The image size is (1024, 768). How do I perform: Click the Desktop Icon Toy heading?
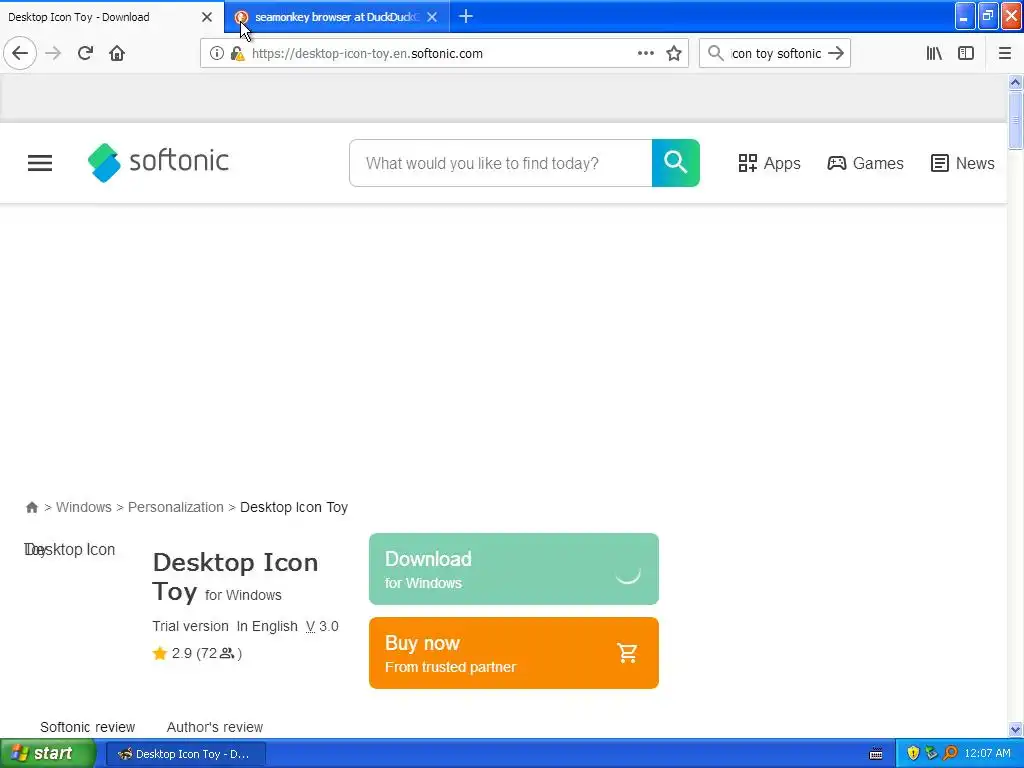point(235,577)
